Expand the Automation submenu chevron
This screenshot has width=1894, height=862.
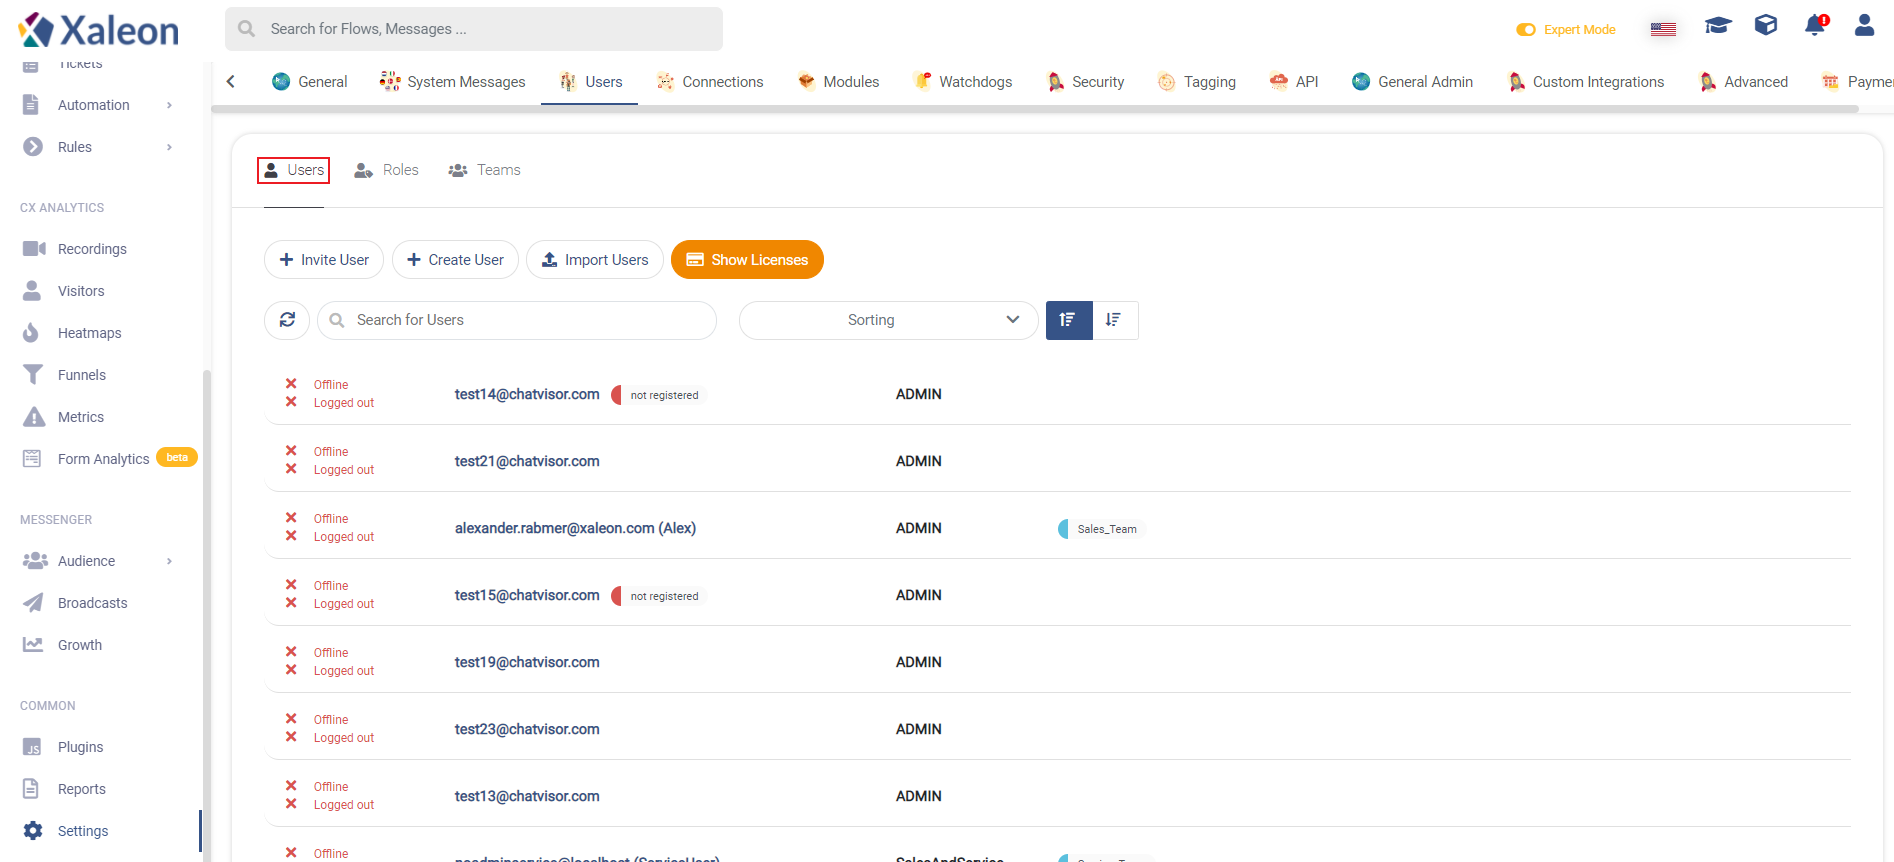click(x=169, y=105)
